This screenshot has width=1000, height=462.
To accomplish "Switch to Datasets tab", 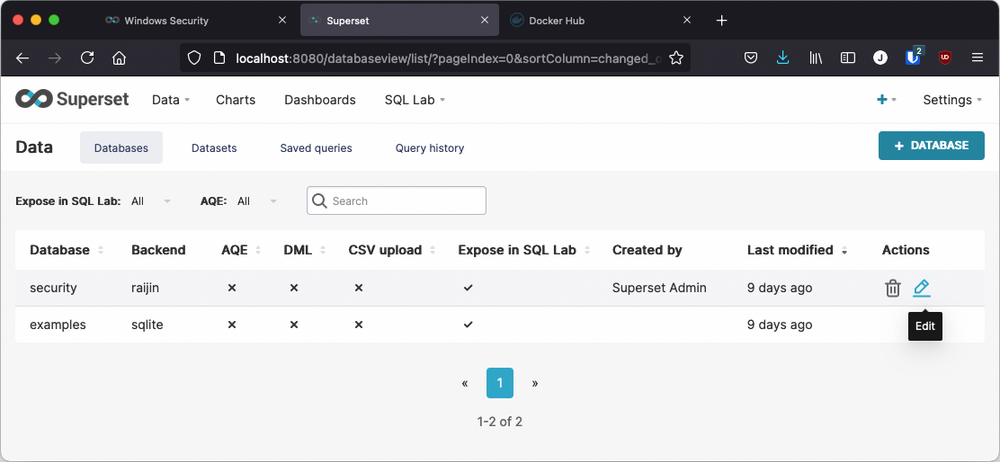I will [214, 147].
